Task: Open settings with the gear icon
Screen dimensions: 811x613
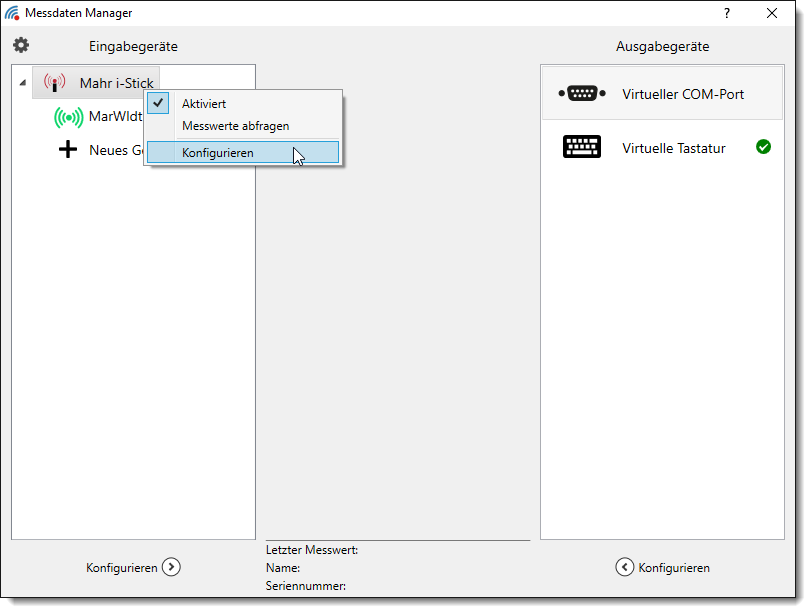Action: (x=21, y=45)
